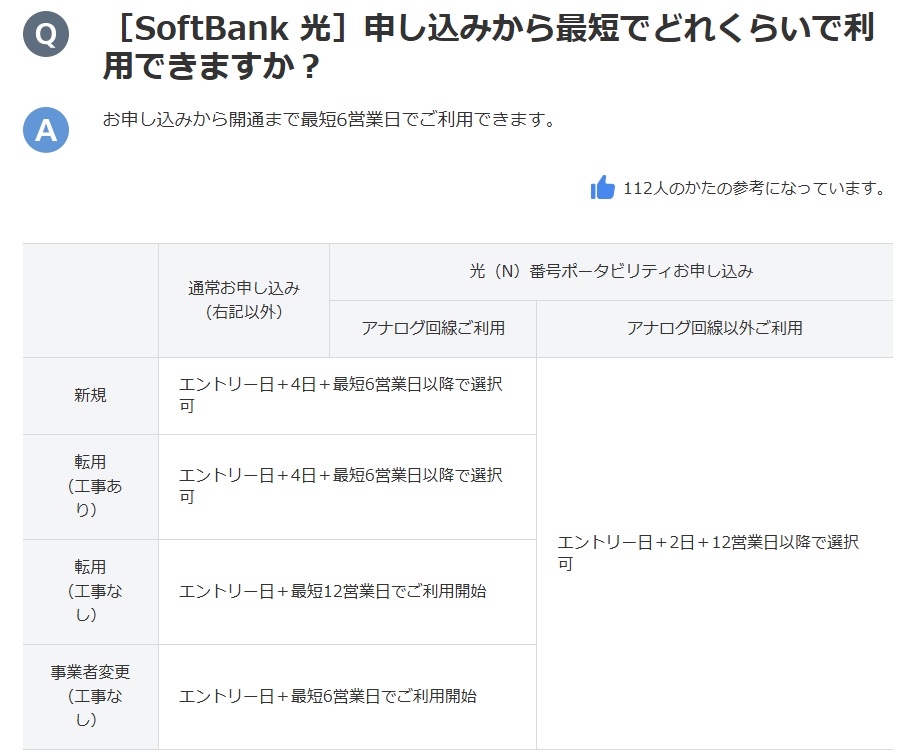Select the 事業者変更（工事なし）row header
This screenshot has height=755, width=902.
click(x=90, y=696)
